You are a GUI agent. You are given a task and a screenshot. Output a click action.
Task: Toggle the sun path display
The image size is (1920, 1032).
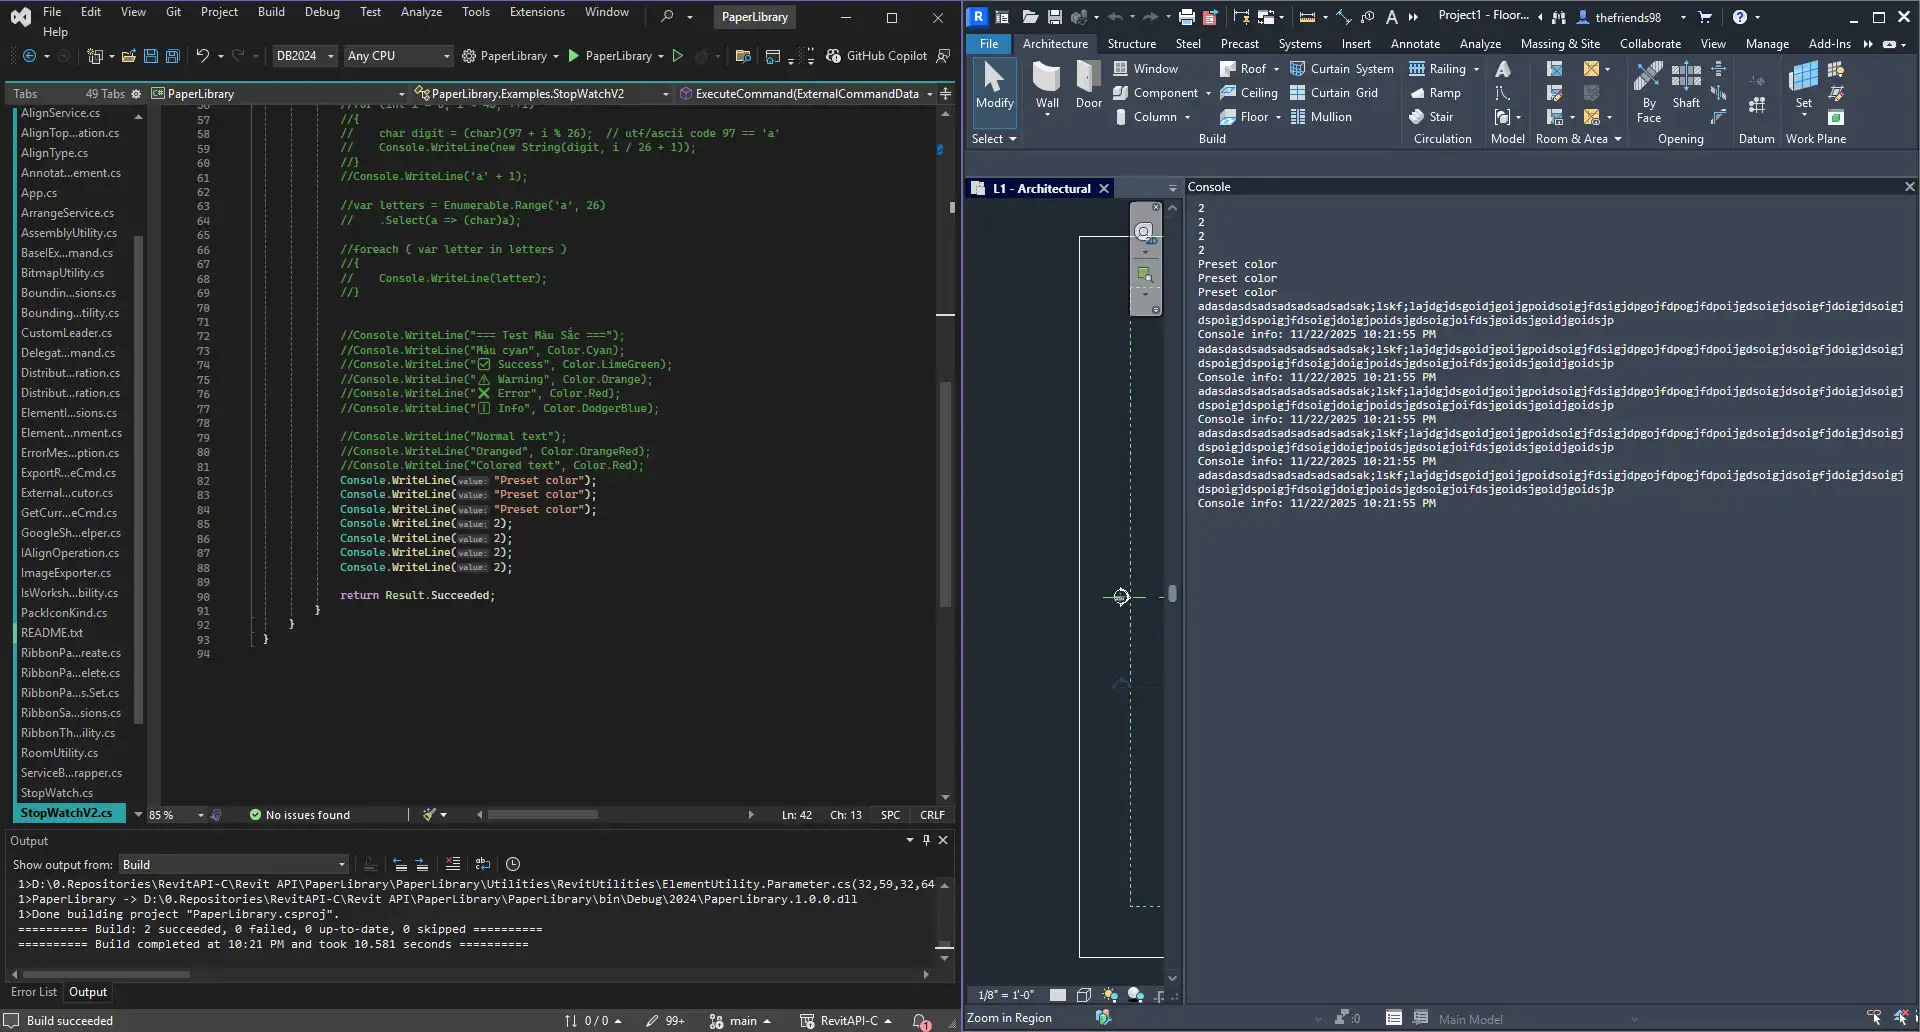pos(1110,995)
